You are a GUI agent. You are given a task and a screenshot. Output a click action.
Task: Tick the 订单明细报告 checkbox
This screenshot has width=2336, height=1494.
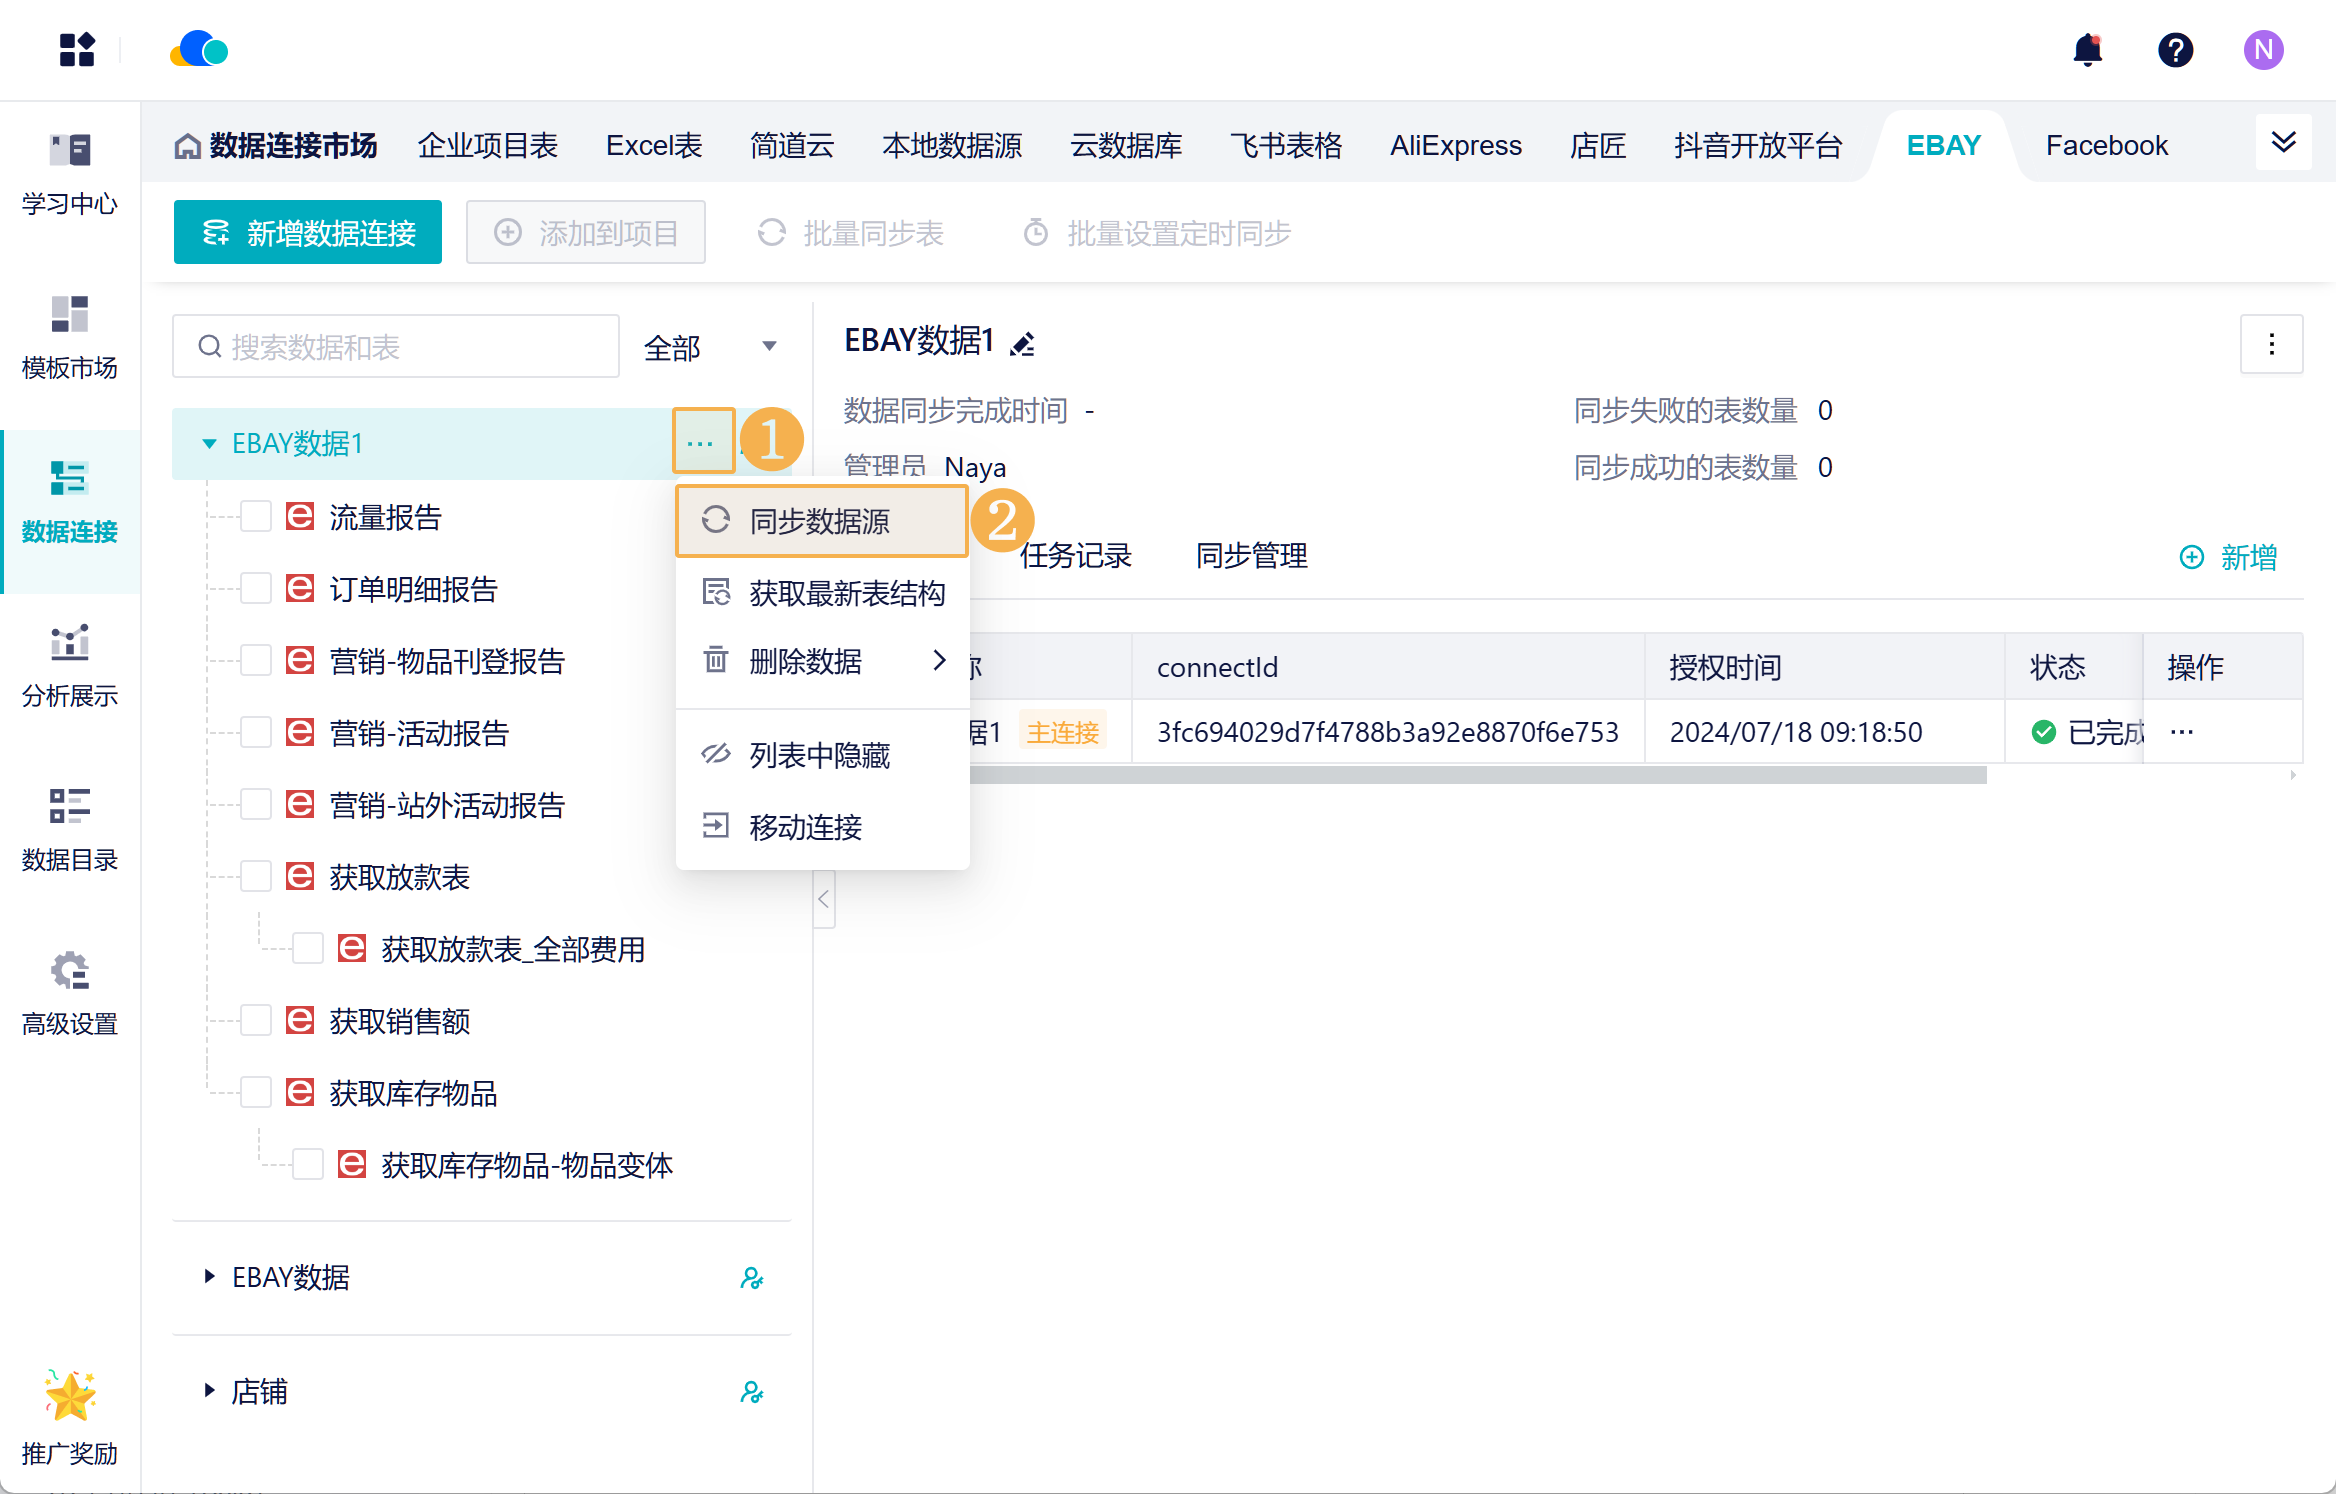256,589
